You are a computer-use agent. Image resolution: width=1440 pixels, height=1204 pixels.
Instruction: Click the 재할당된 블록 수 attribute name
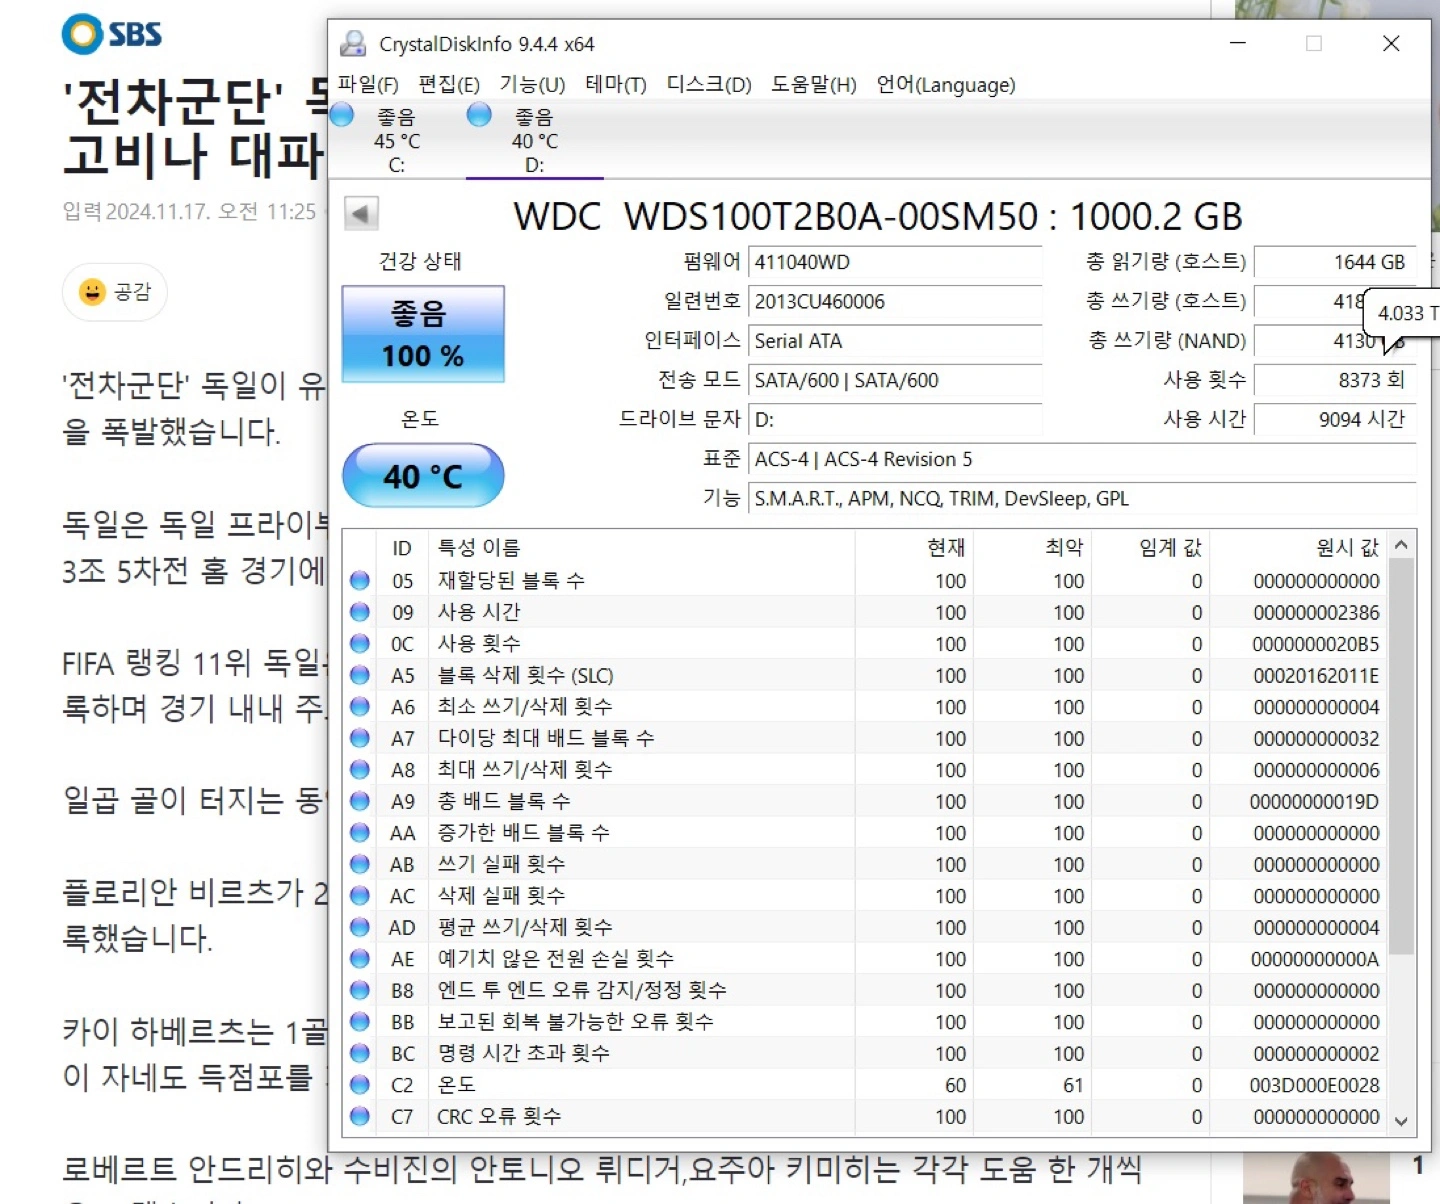[511, 580]
